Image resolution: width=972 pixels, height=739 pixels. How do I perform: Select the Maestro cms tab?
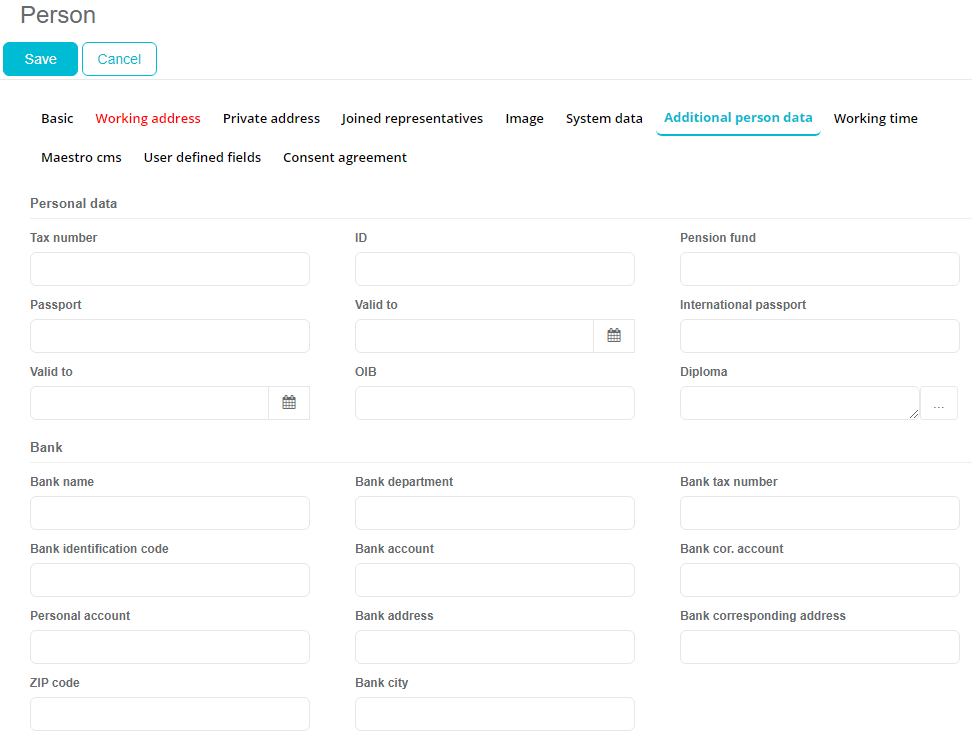coord(81,157)
